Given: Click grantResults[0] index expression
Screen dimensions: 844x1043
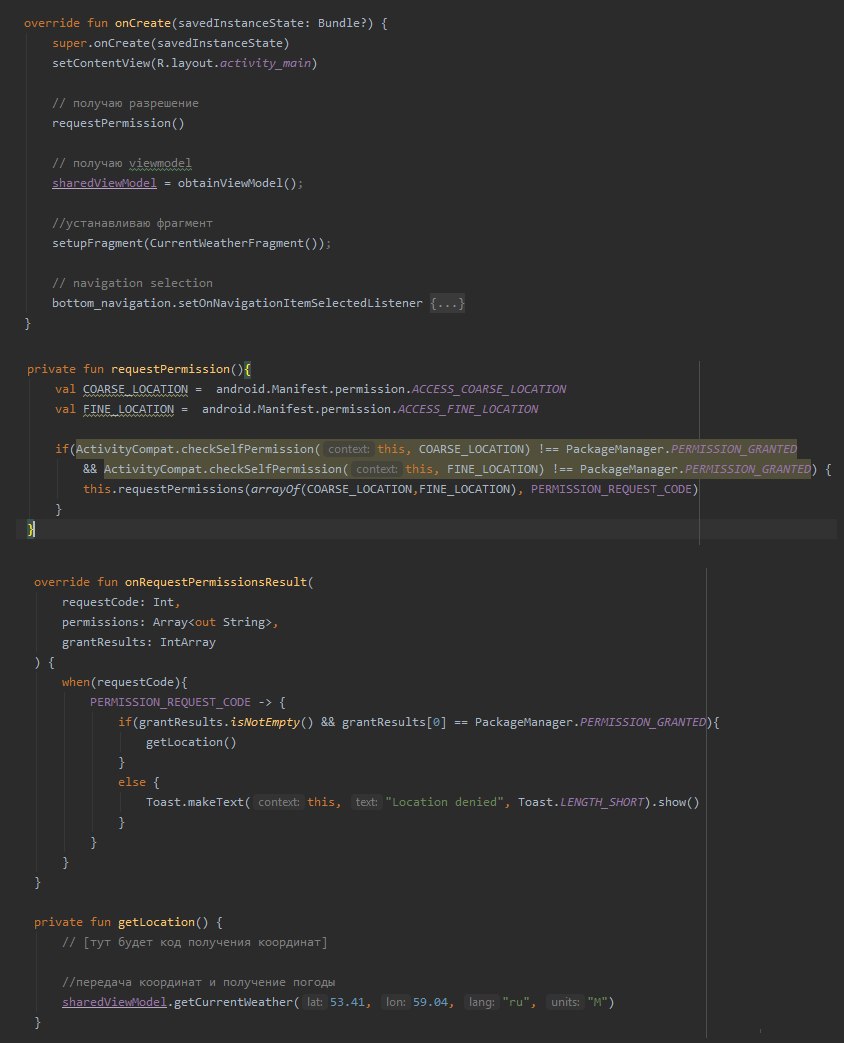Looking at the screenshot, I should point(394,722).
